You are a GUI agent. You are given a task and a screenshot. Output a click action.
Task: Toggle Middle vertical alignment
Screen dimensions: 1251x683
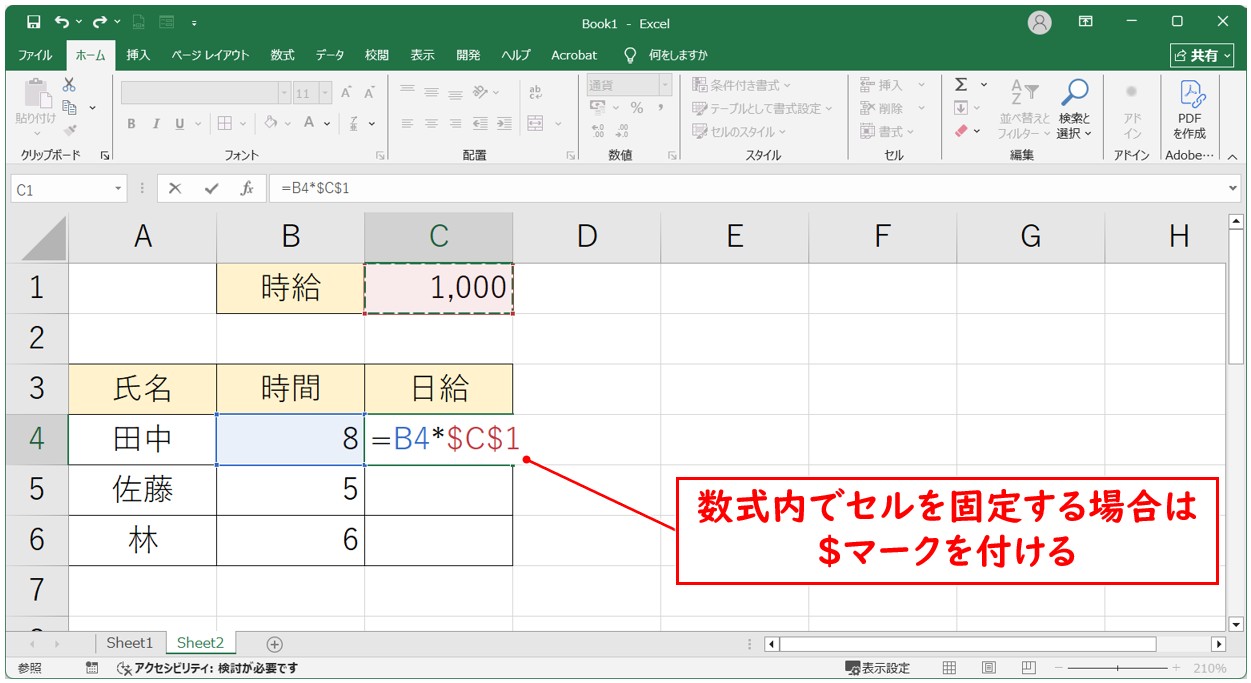pos(431,92)
